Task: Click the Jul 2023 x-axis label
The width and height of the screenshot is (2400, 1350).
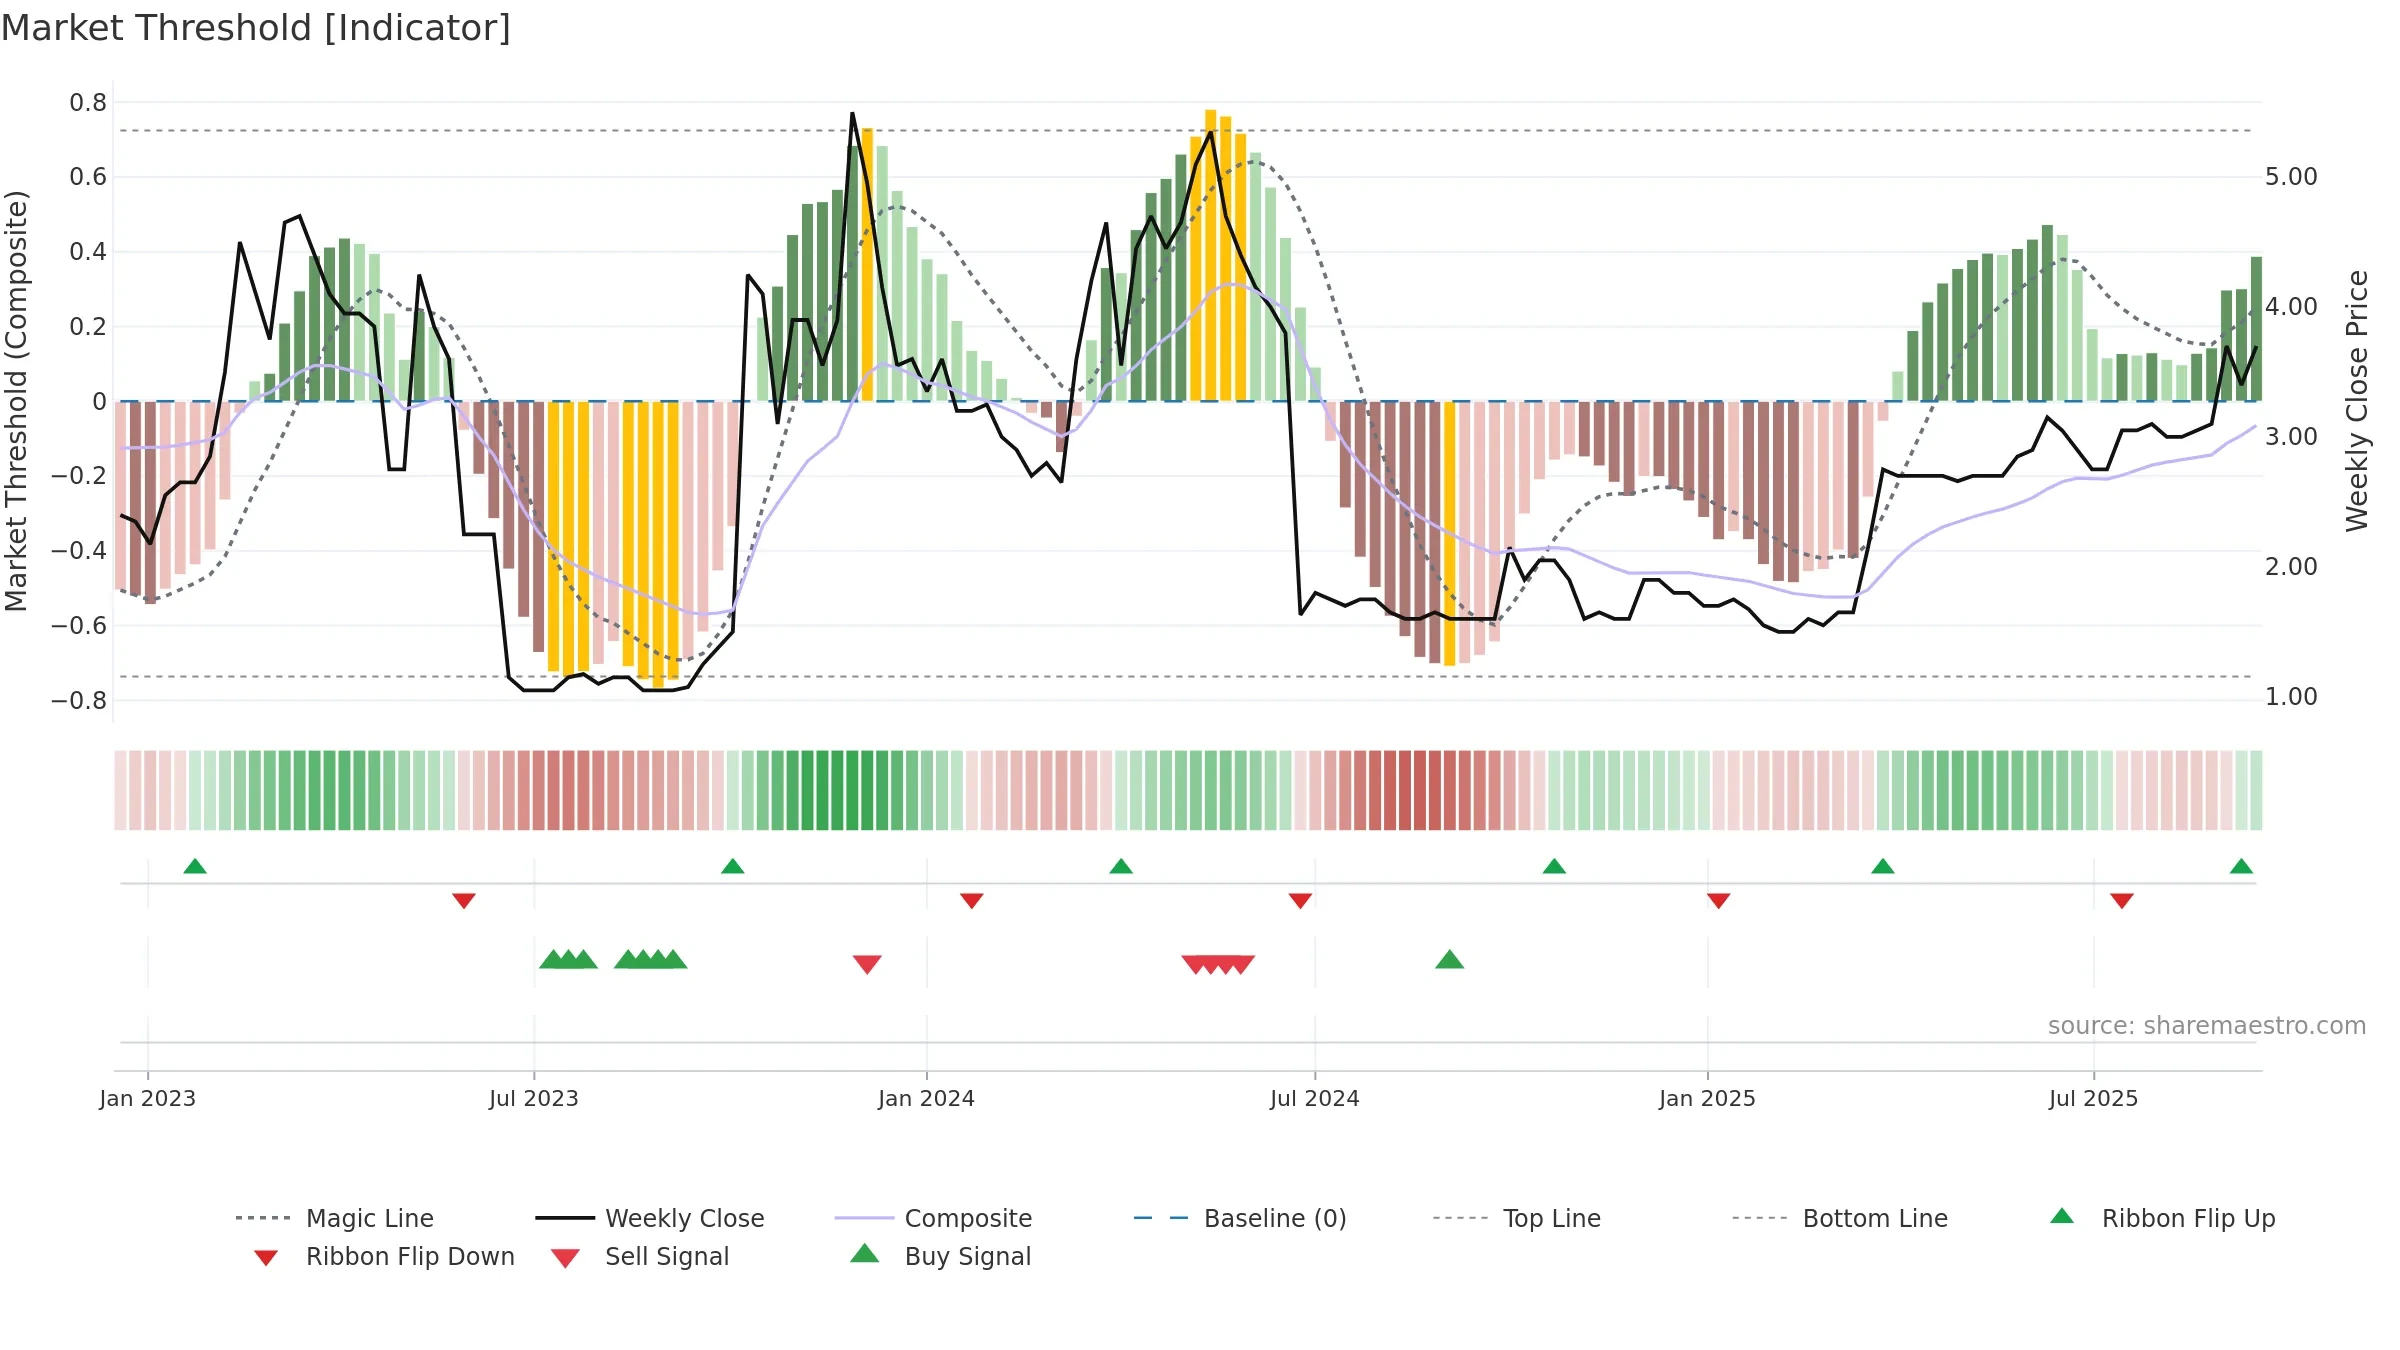Action: tap(534, 1098)
